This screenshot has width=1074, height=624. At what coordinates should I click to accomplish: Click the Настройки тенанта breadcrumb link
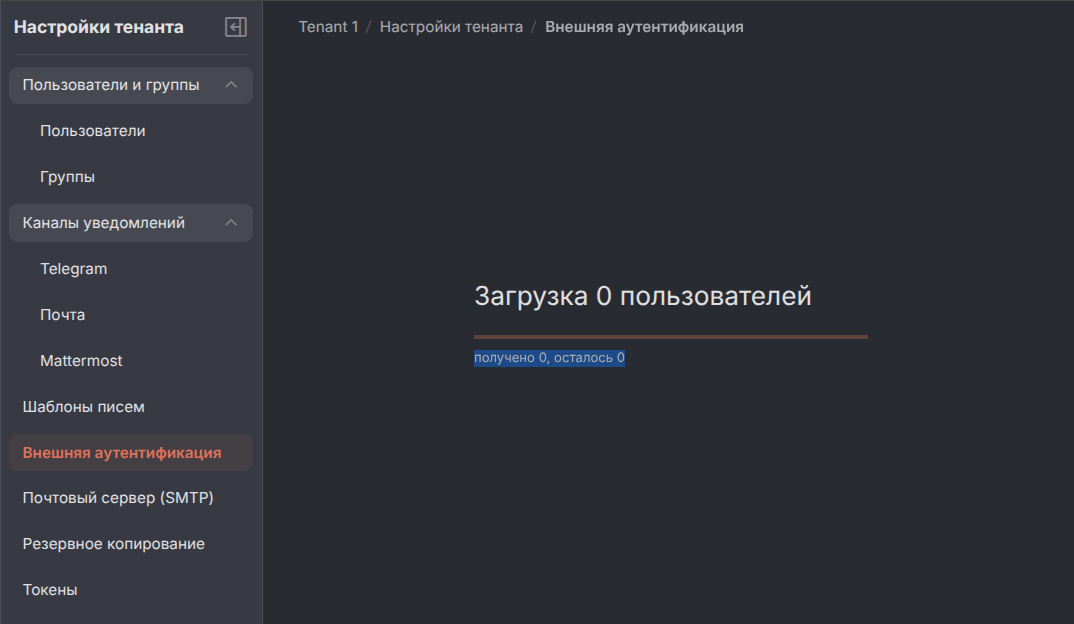[451, 27]
